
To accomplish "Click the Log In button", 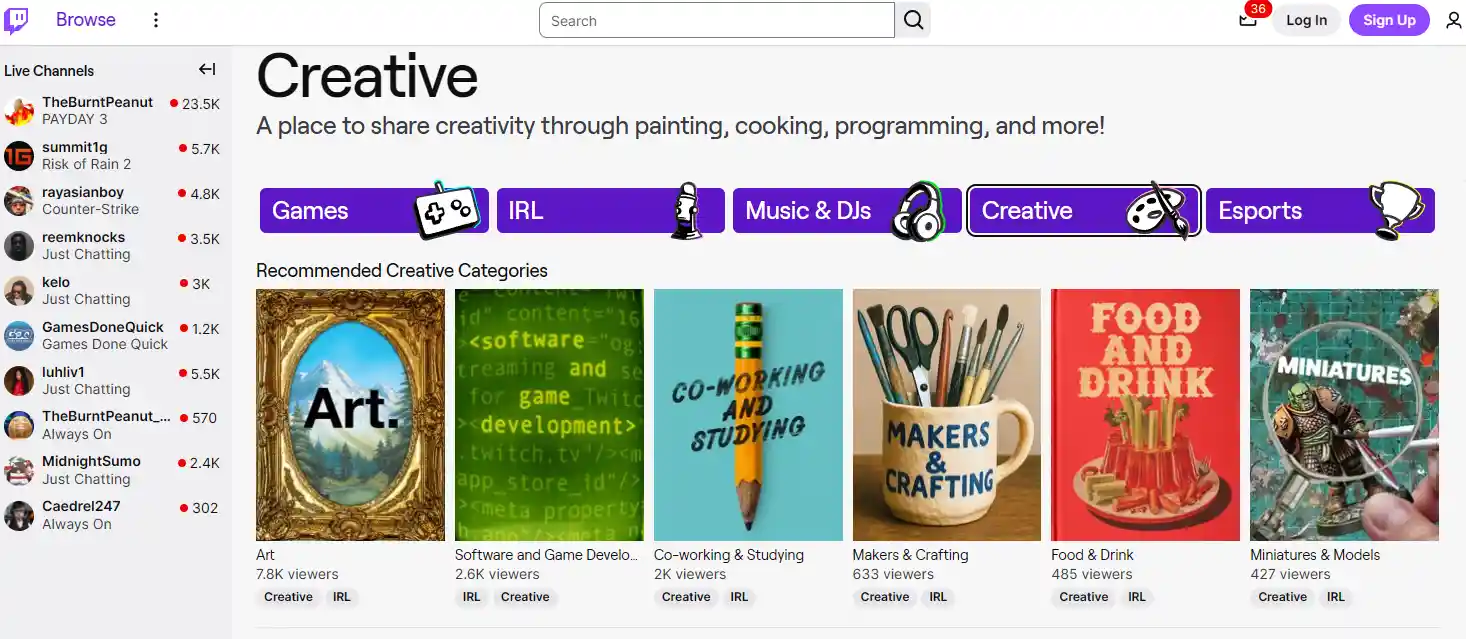I will (1306, 20).
